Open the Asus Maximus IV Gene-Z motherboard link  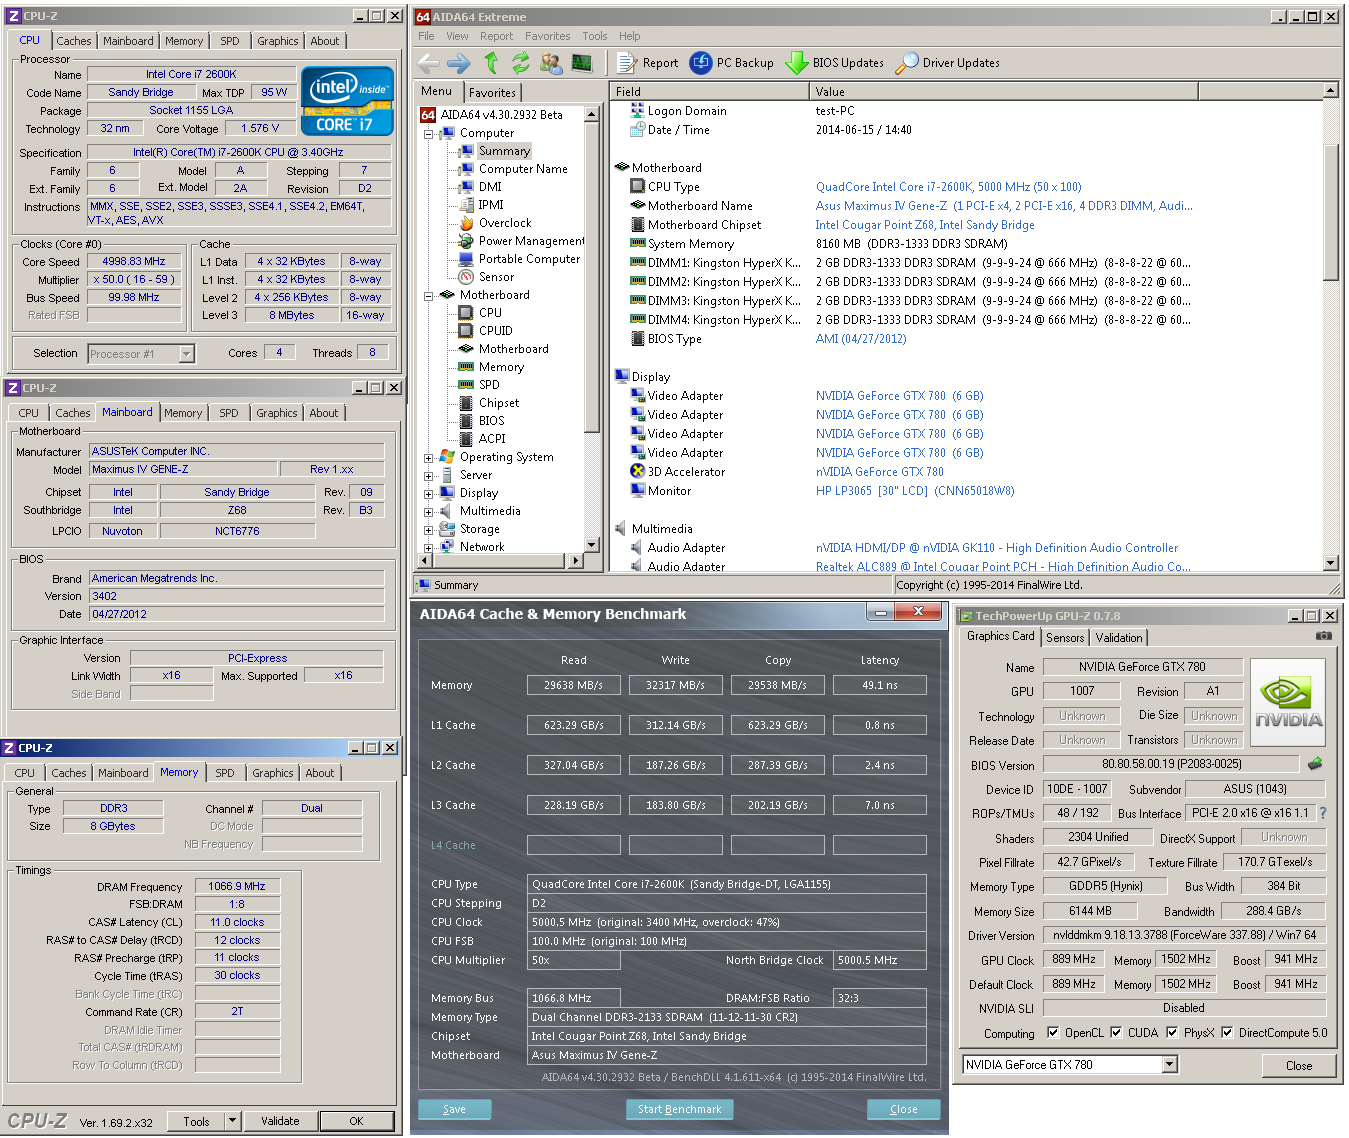(1004, 206)
